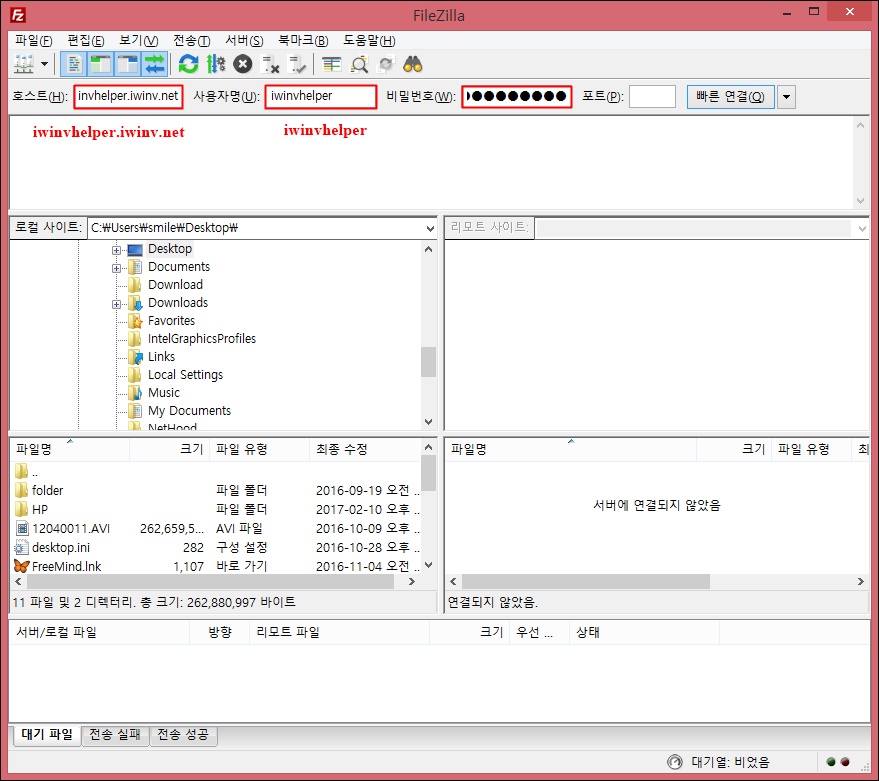Sort local files by 크기 column
The width and height of the screenshot is (879, 781).
click(x=169, y=449)
